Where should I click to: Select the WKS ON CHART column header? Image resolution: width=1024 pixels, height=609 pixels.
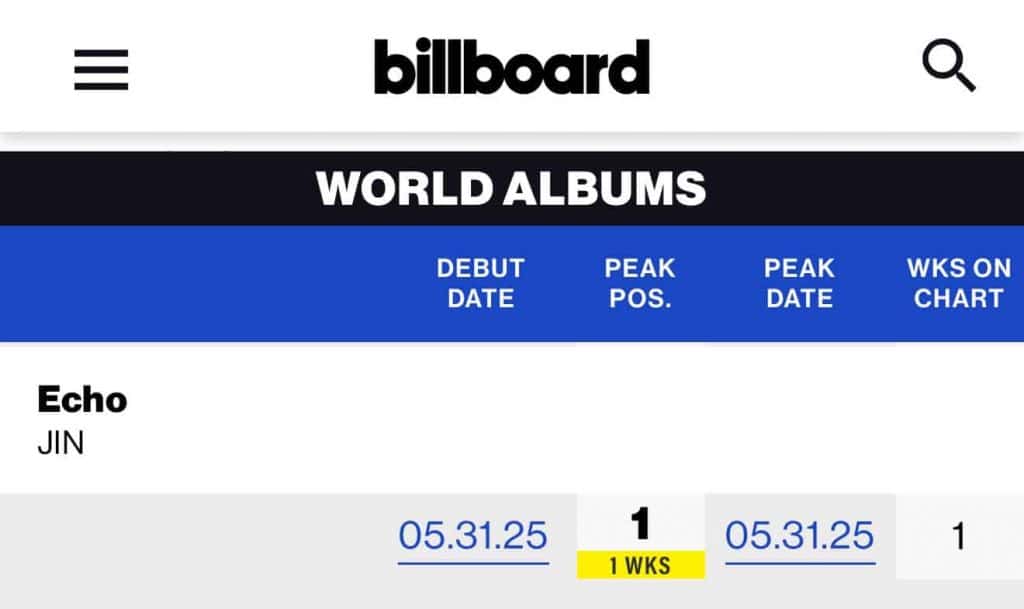pos(958,283)
